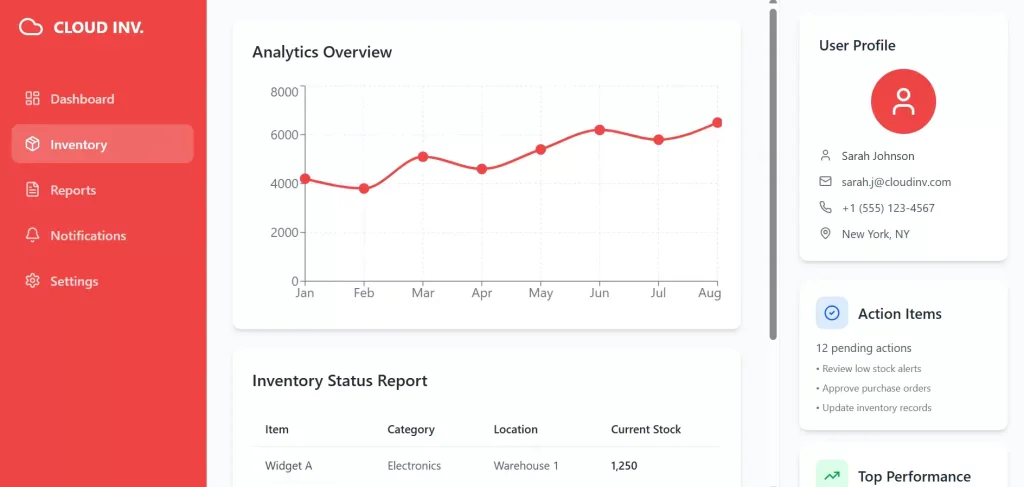This screenshot has width=1024, height=487.
Task: Select the Inventory menu item
Action: [x=103, y=144]
